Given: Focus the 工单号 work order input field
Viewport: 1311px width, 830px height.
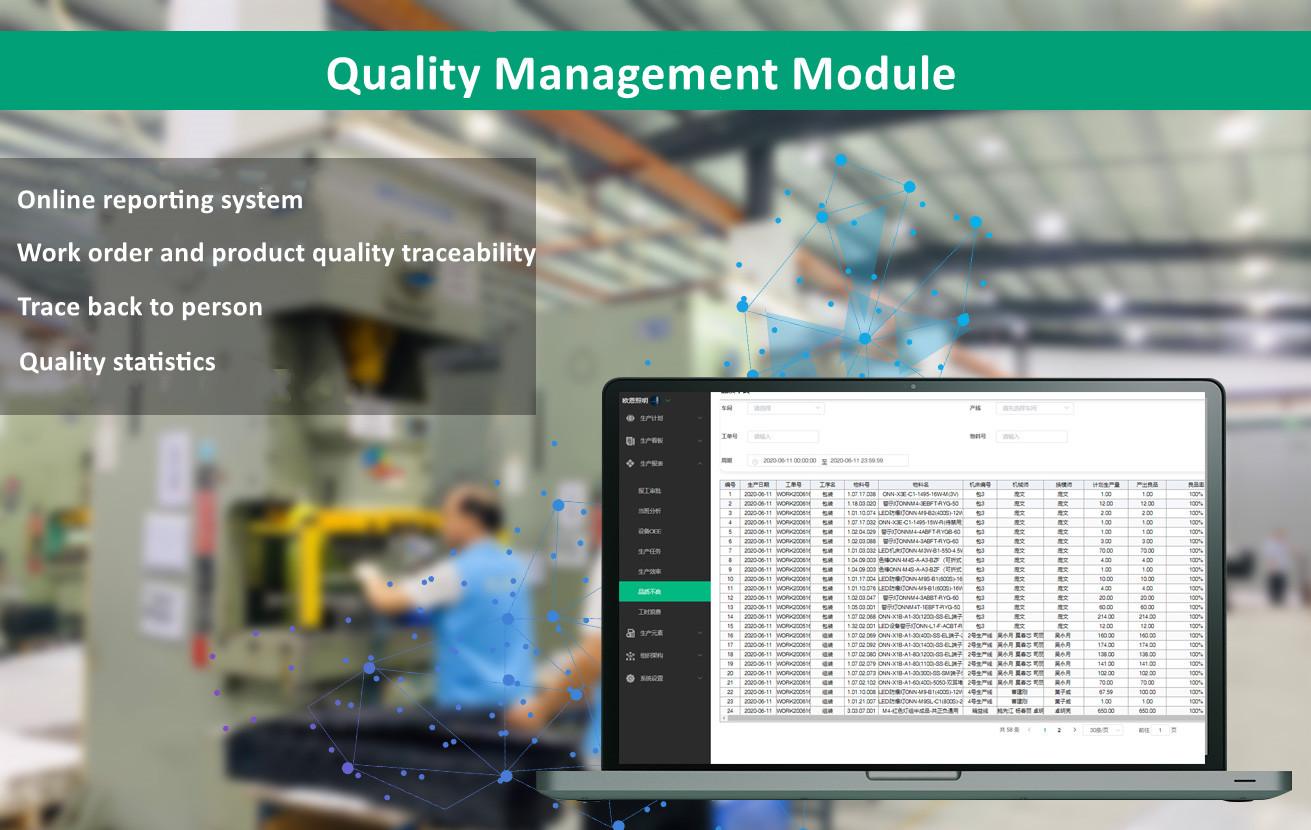Looking at the screenshot, I should [783, 436].
